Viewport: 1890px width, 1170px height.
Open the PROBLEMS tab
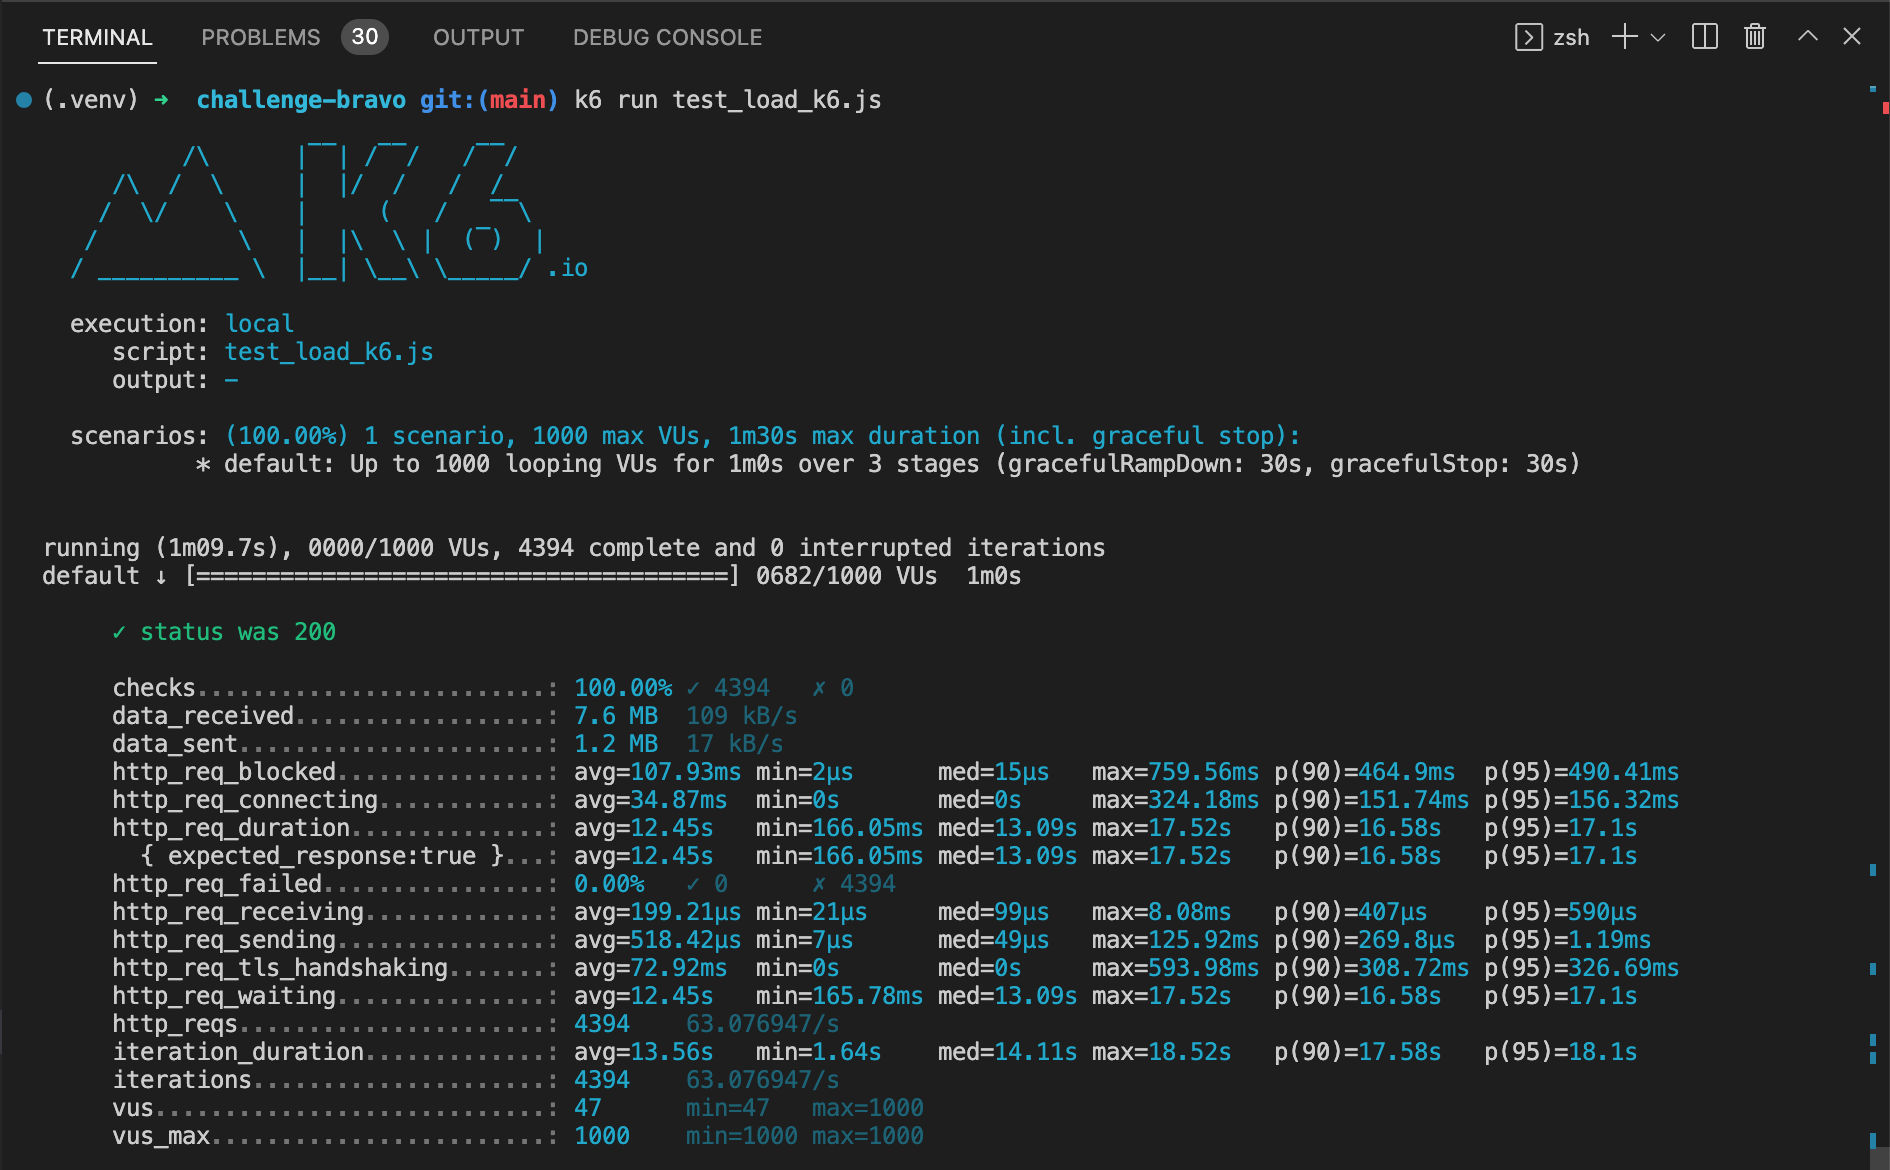pyautogui.click(x=260, y=37)
